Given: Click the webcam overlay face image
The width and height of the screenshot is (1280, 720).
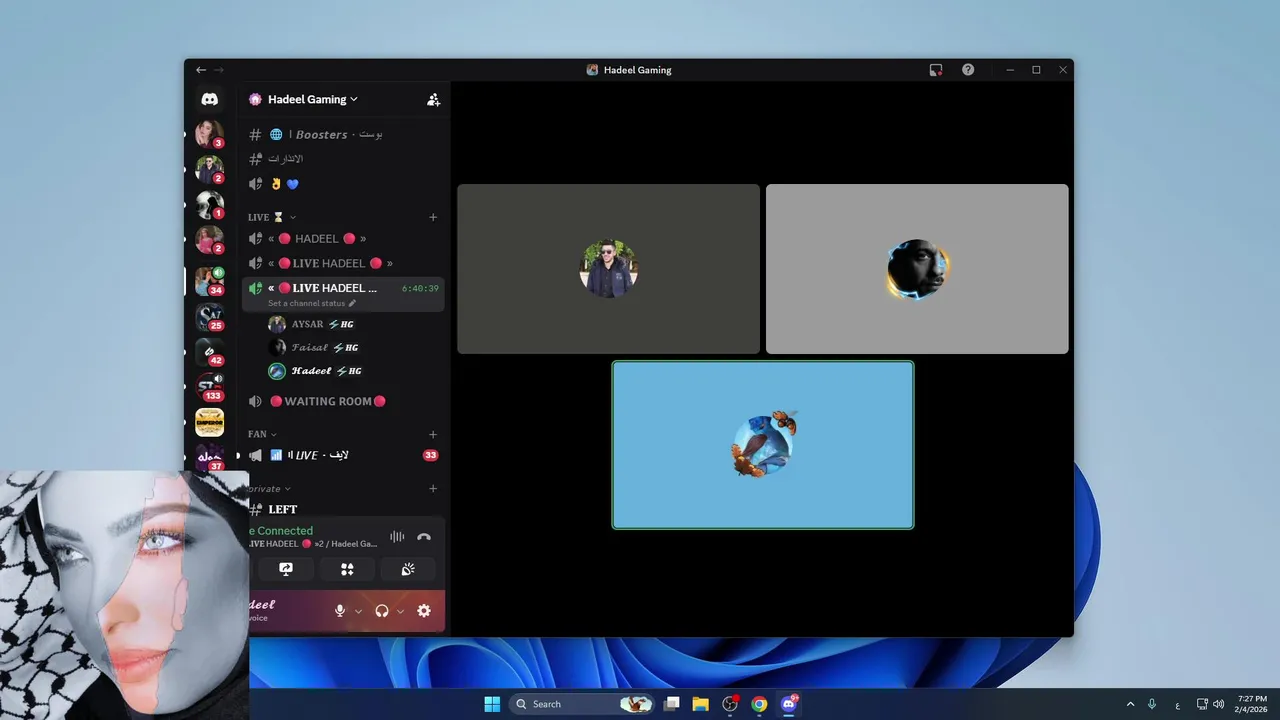Looking at the screenshot, I should point(124,595).
